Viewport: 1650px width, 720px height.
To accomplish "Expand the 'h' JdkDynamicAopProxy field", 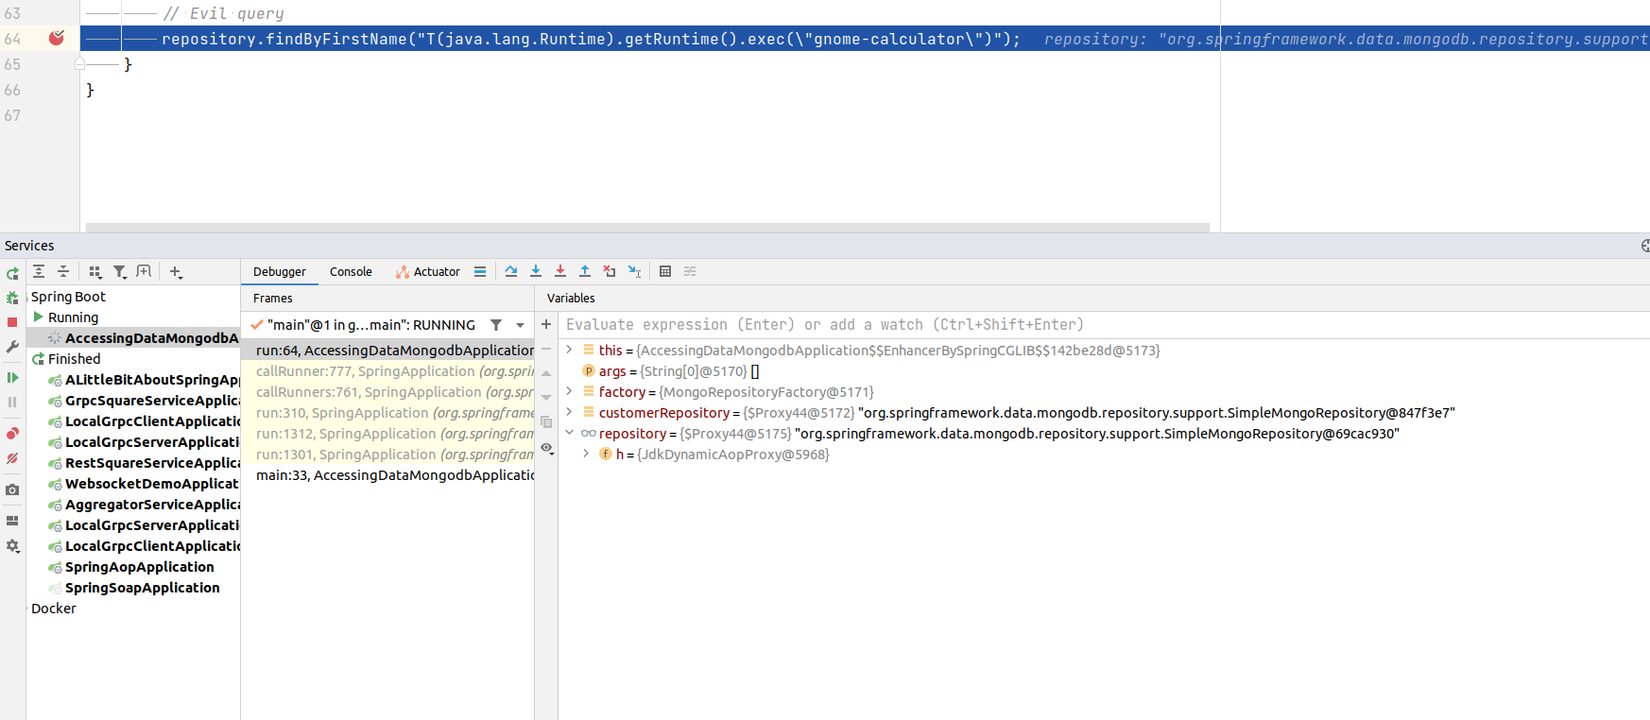I will tap(587, 454).
